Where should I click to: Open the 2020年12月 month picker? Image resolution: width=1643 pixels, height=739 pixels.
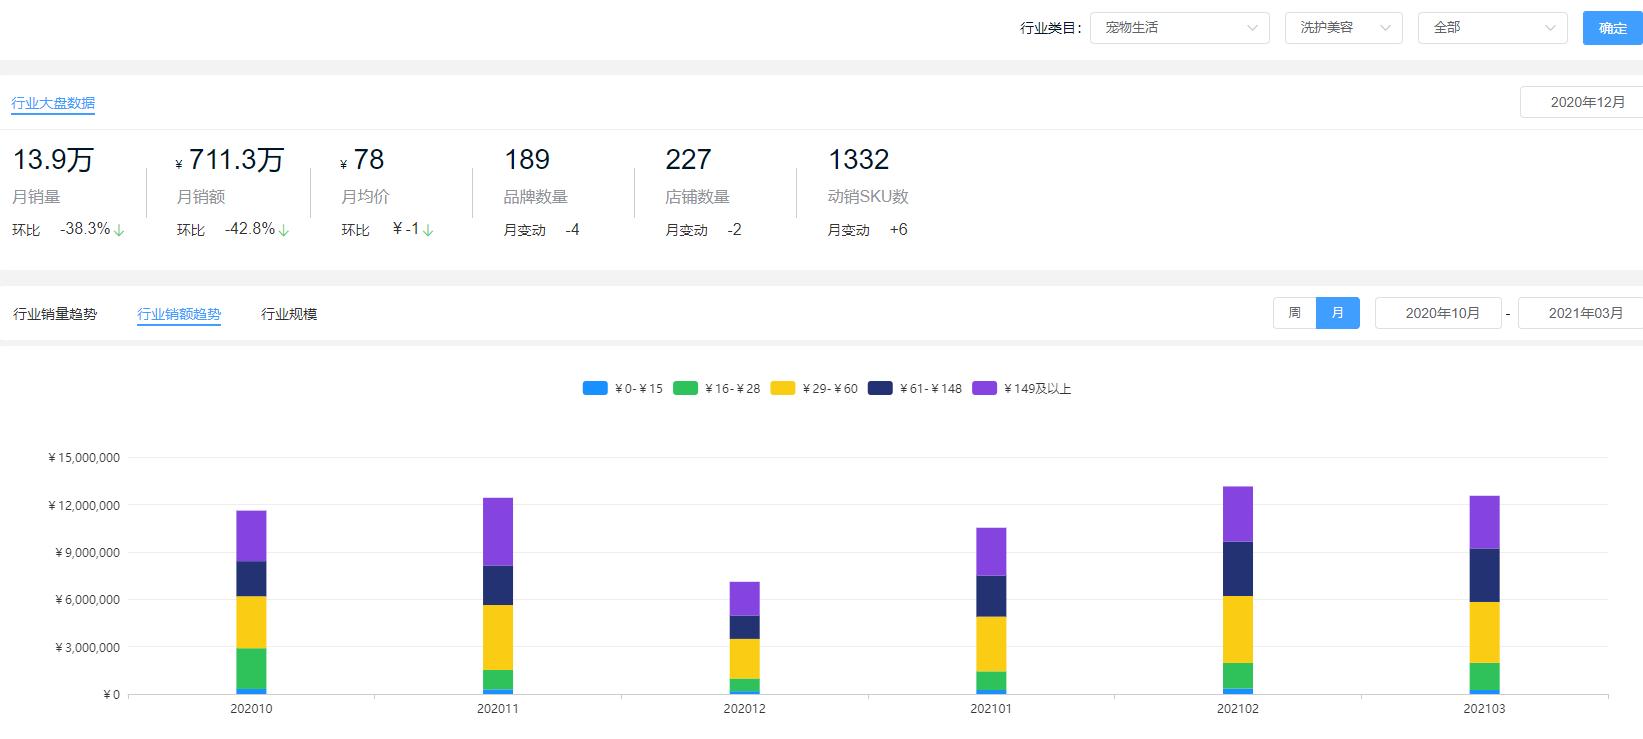click(x=1582, y=102)
